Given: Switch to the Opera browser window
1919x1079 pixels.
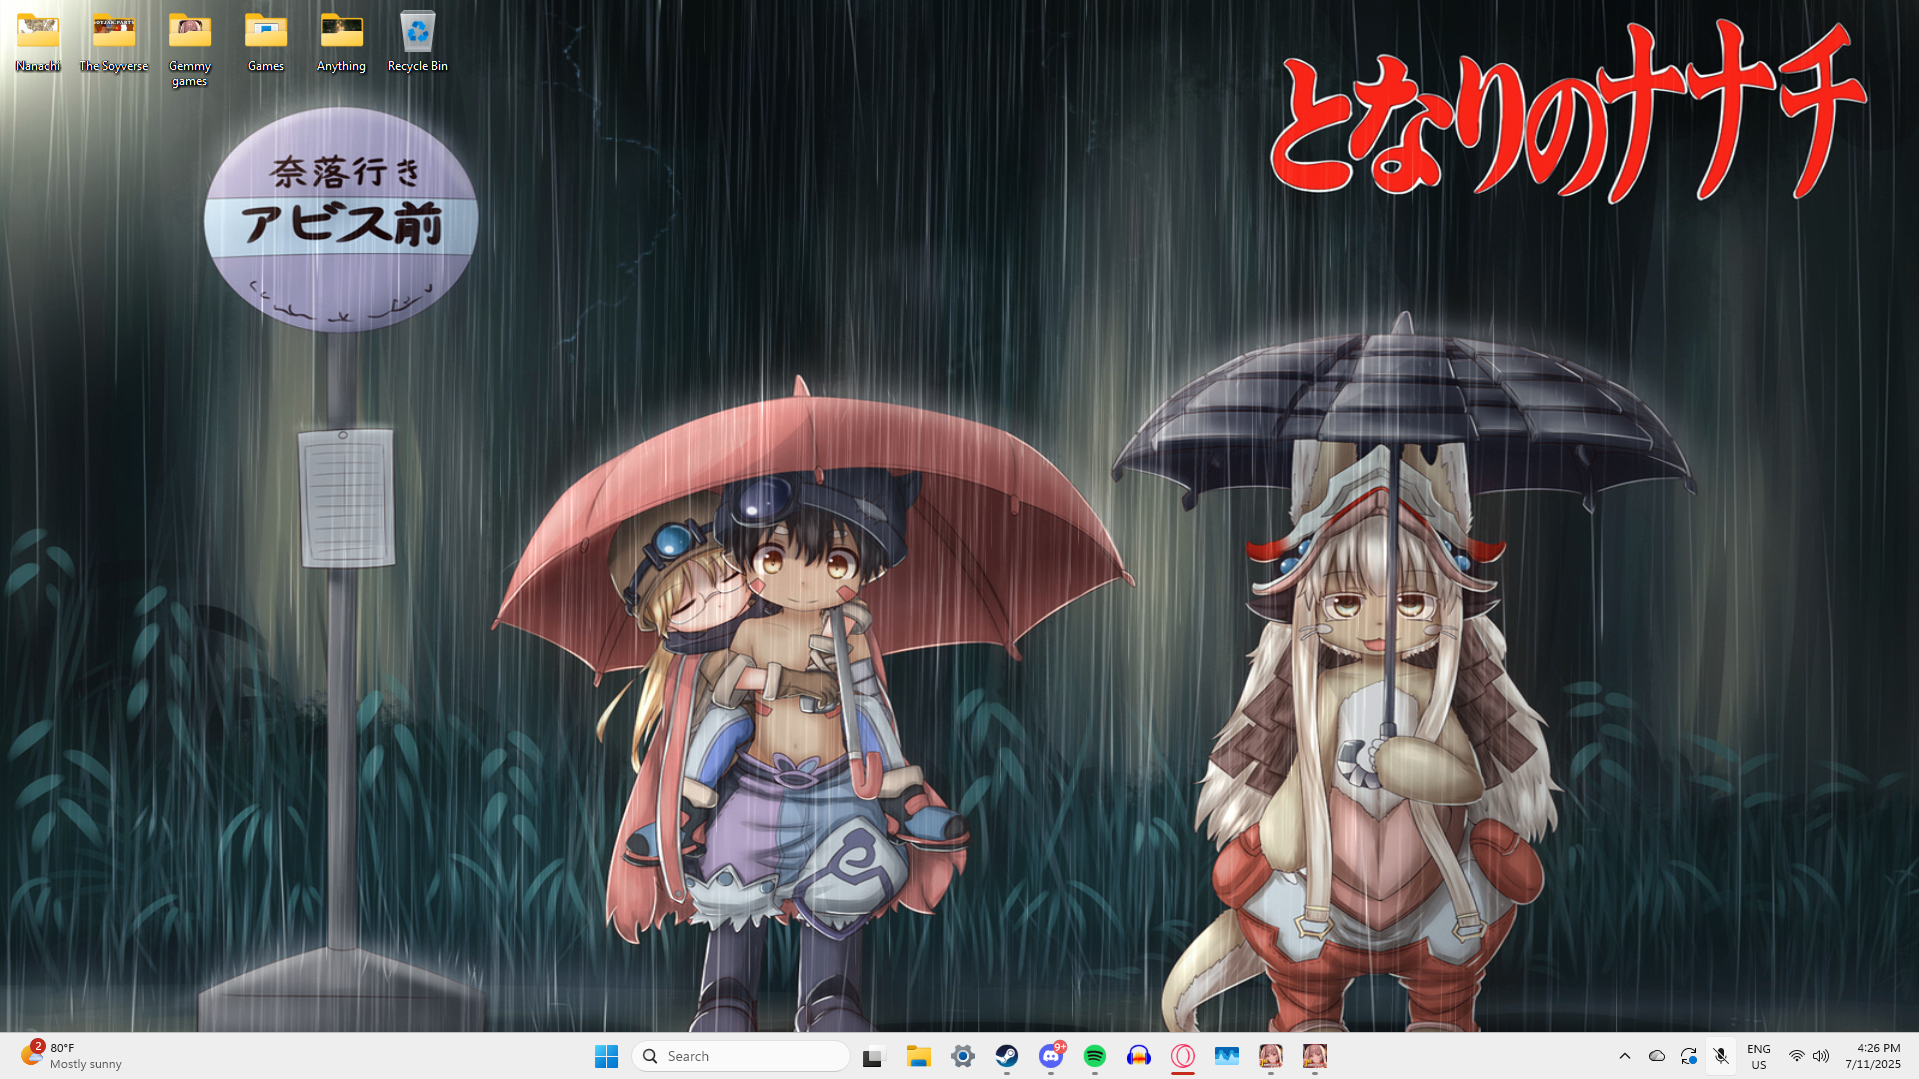Looking at the screenshot, I should (x=1183, y=1056).
